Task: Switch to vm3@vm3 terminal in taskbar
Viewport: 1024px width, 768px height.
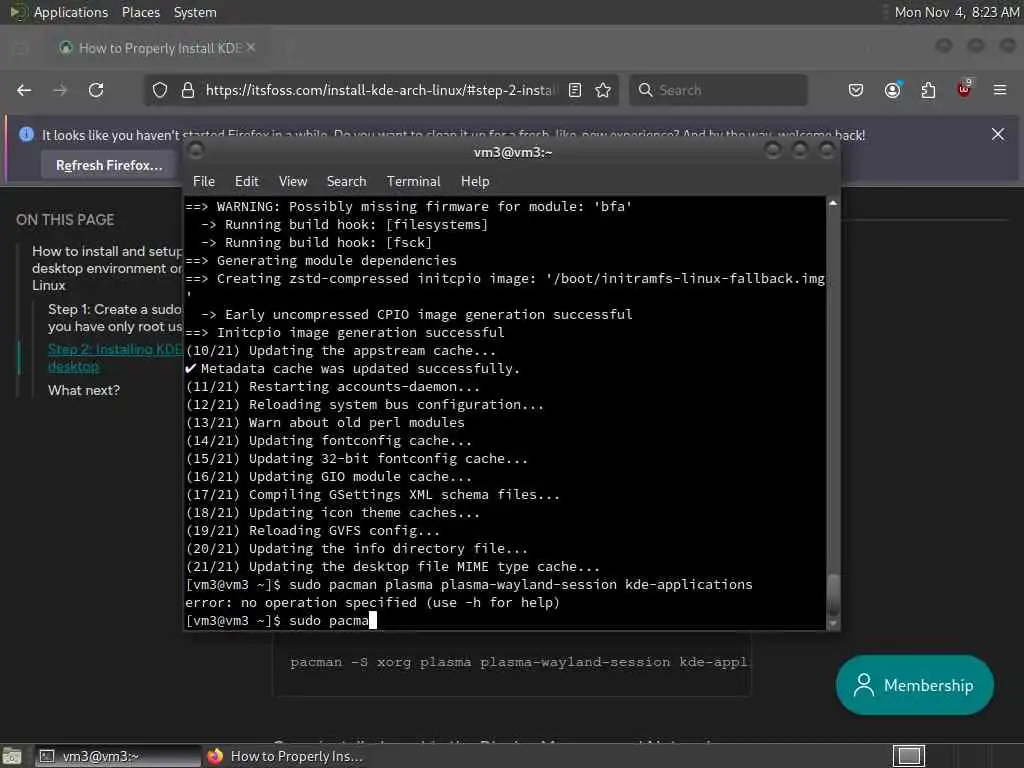Action: point(118,756)
